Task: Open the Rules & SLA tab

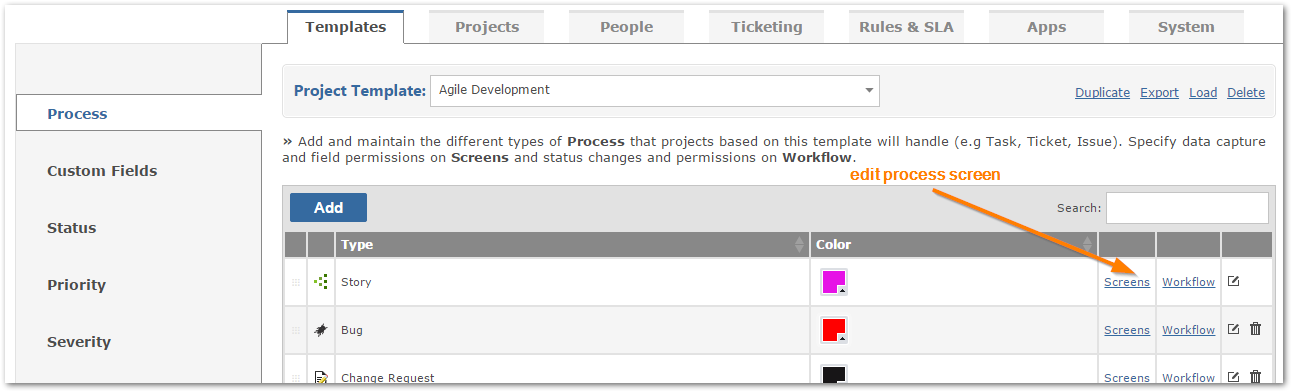Action: pyautogui.click(x=906, y=27)
